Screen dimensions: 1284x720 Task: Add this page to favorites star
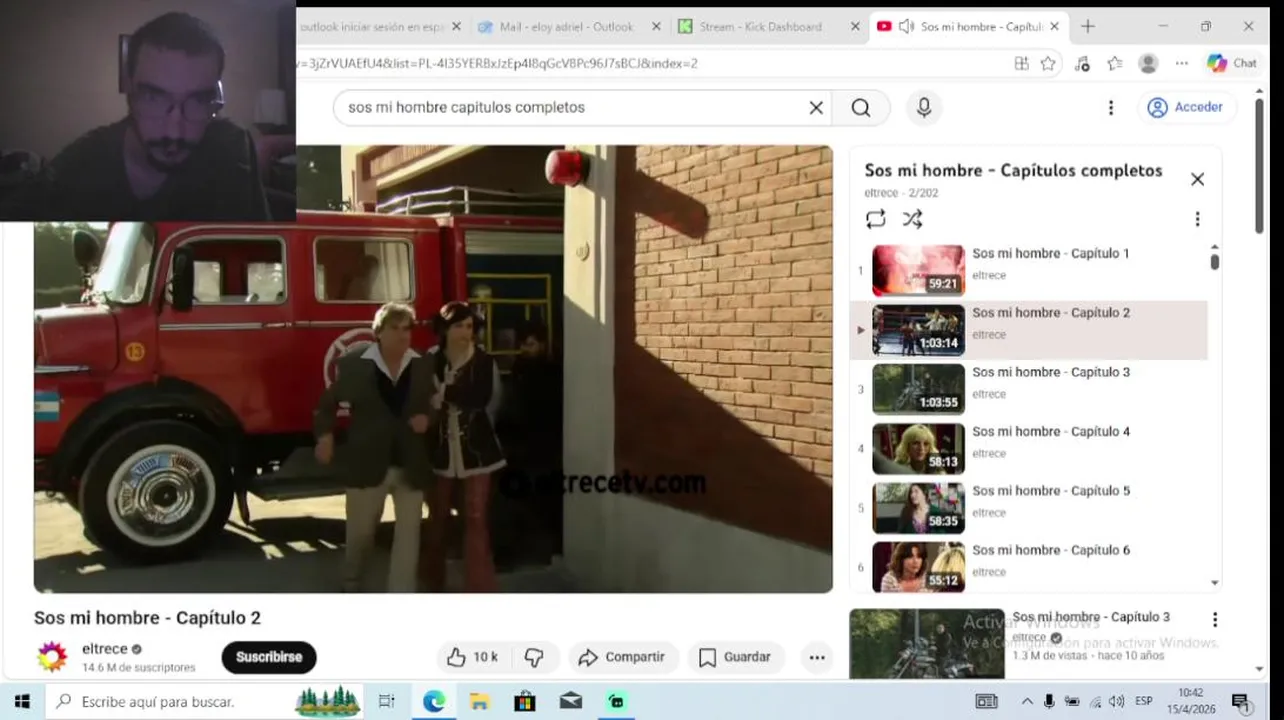[x=1048, y=63]
